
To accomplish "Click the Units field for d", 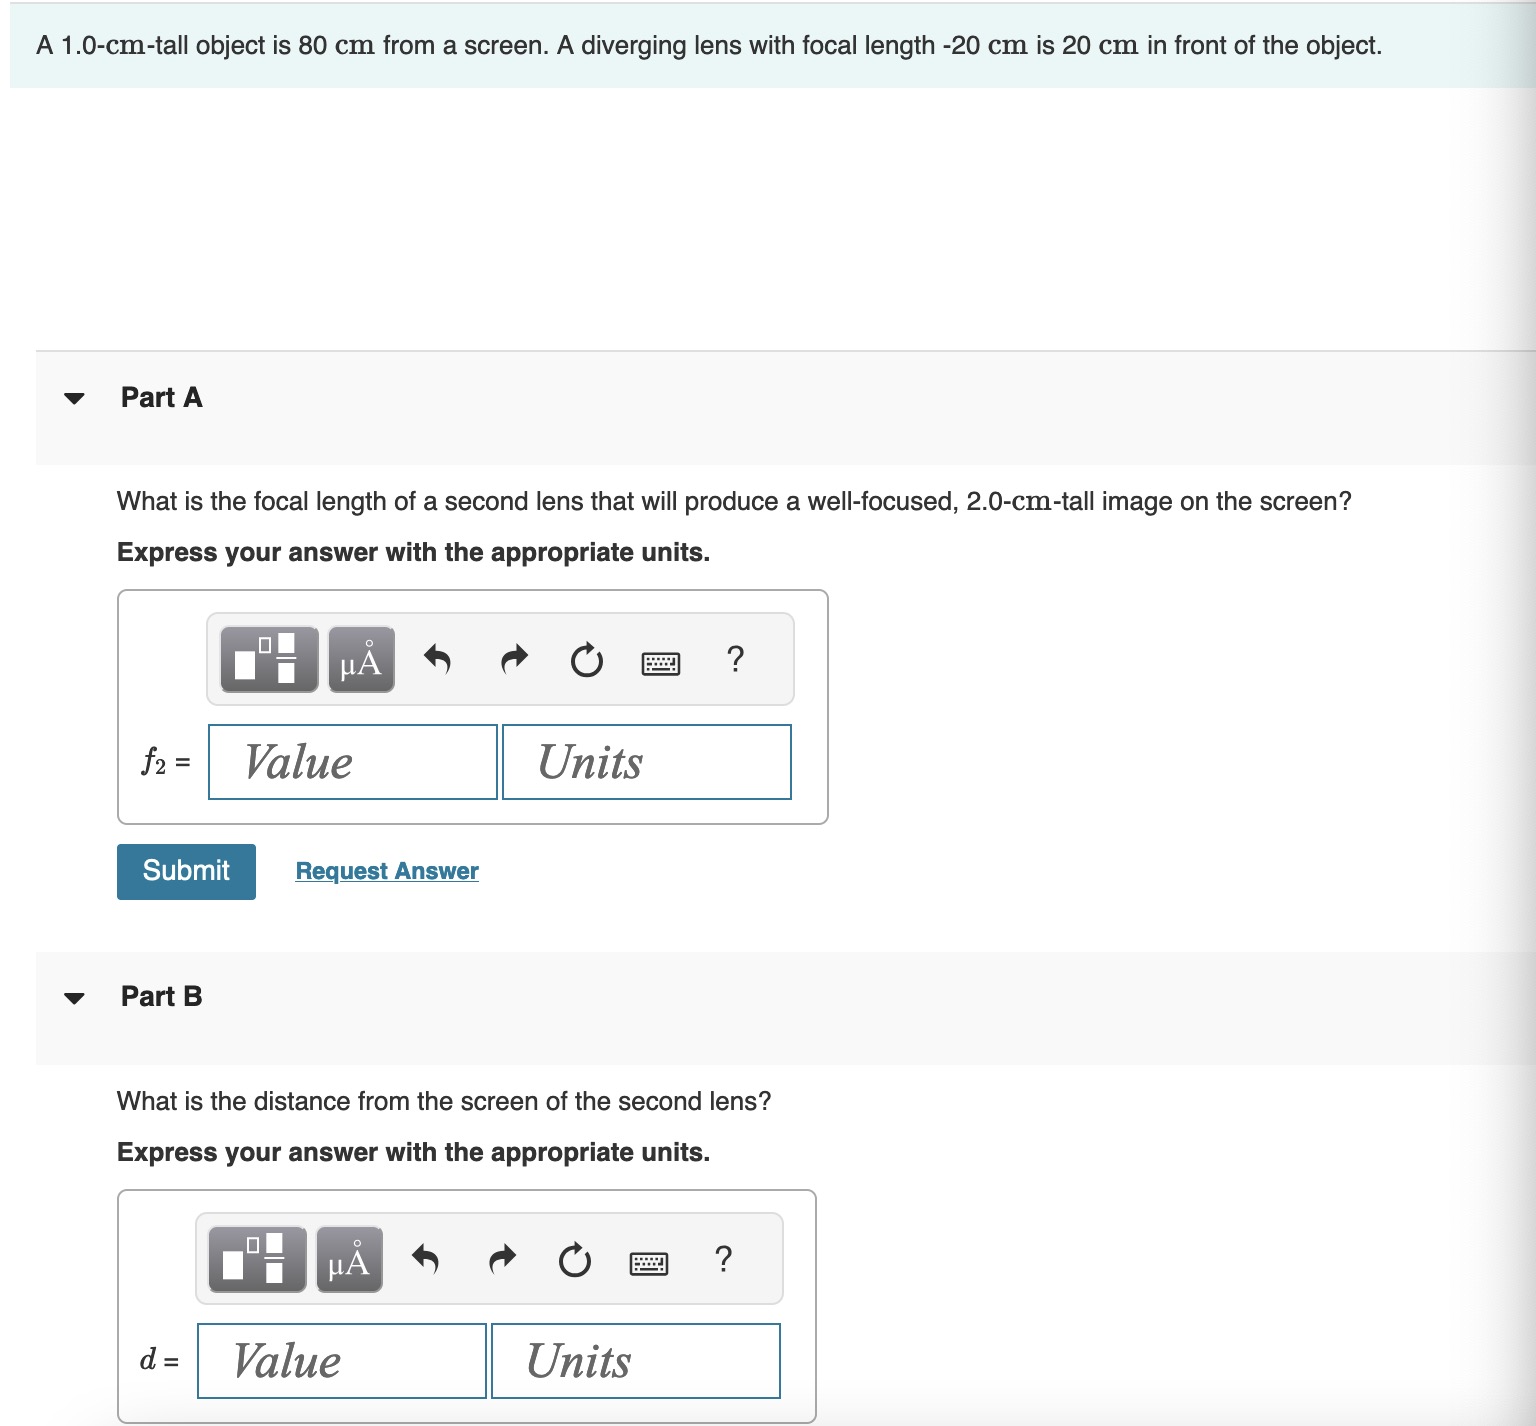I will pyautogui.click(x=633, y=1360).
